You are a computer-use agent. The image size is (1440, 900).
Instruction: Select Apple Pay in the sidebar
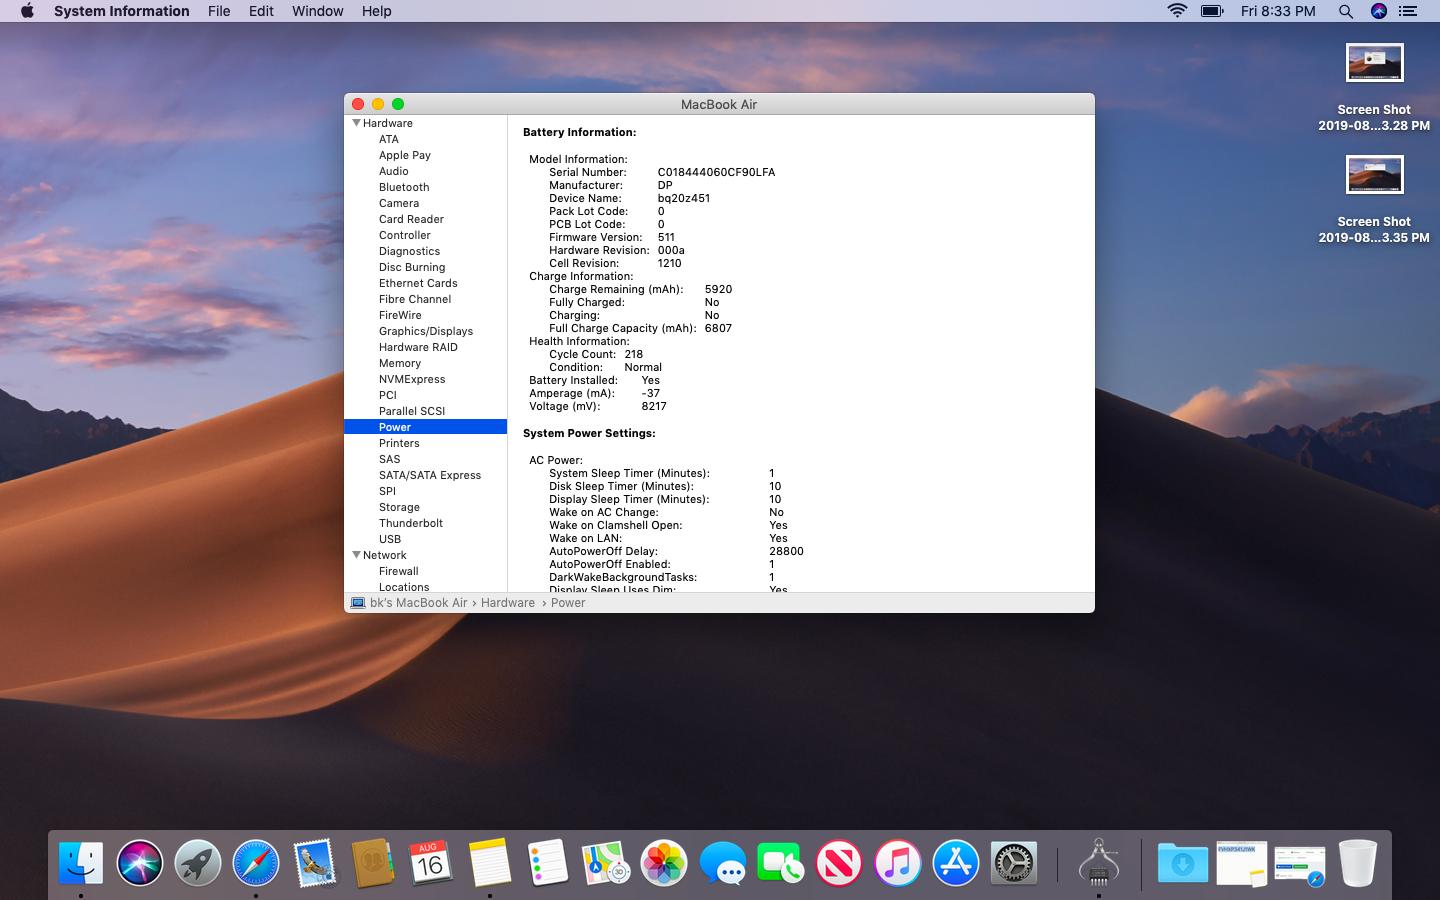(405, 155)
